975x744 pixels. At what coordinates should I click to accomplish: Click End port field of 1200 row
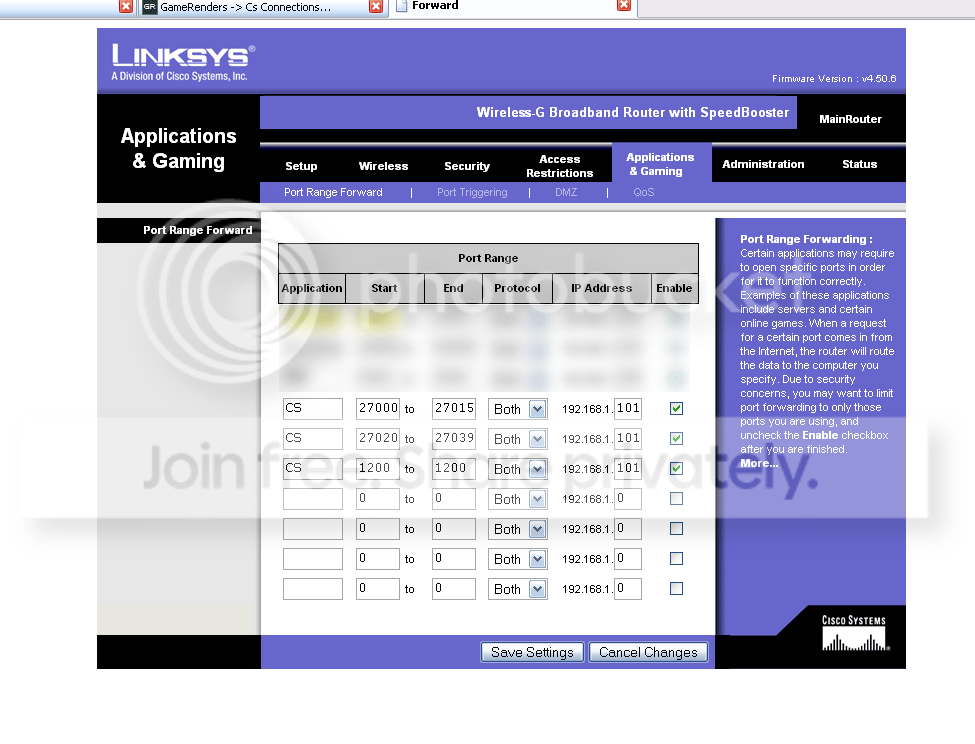(x=454, y=468)
